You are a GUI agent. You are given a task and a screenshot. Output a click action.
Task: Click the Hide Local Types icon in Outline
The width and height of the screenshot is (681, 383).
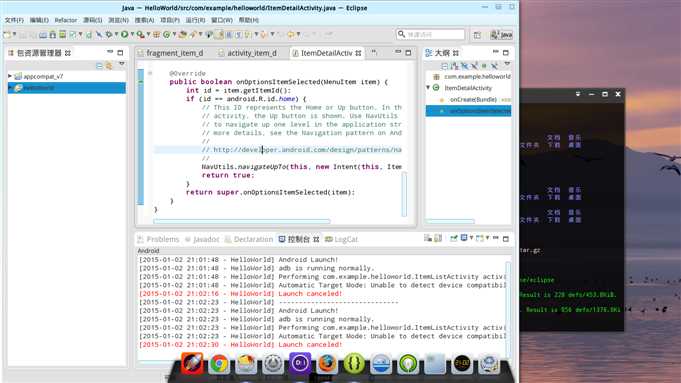coord(494,66)
